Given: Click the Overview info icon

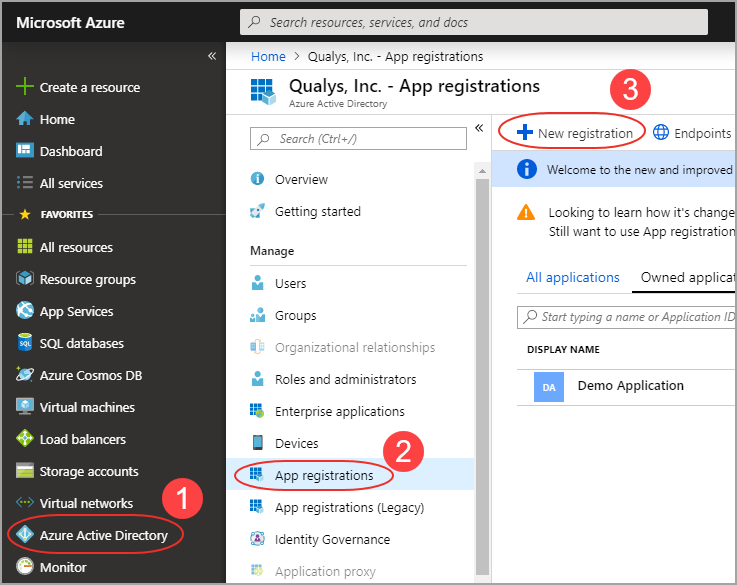Looking at the screenshot, I should (257, 179).
